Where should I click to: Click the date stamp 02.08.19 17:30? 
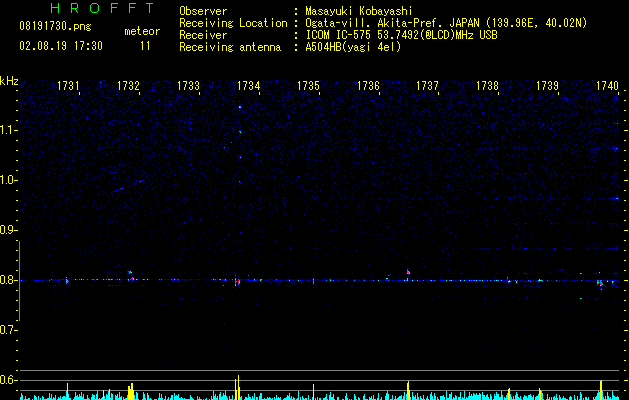tap(61, 46)
